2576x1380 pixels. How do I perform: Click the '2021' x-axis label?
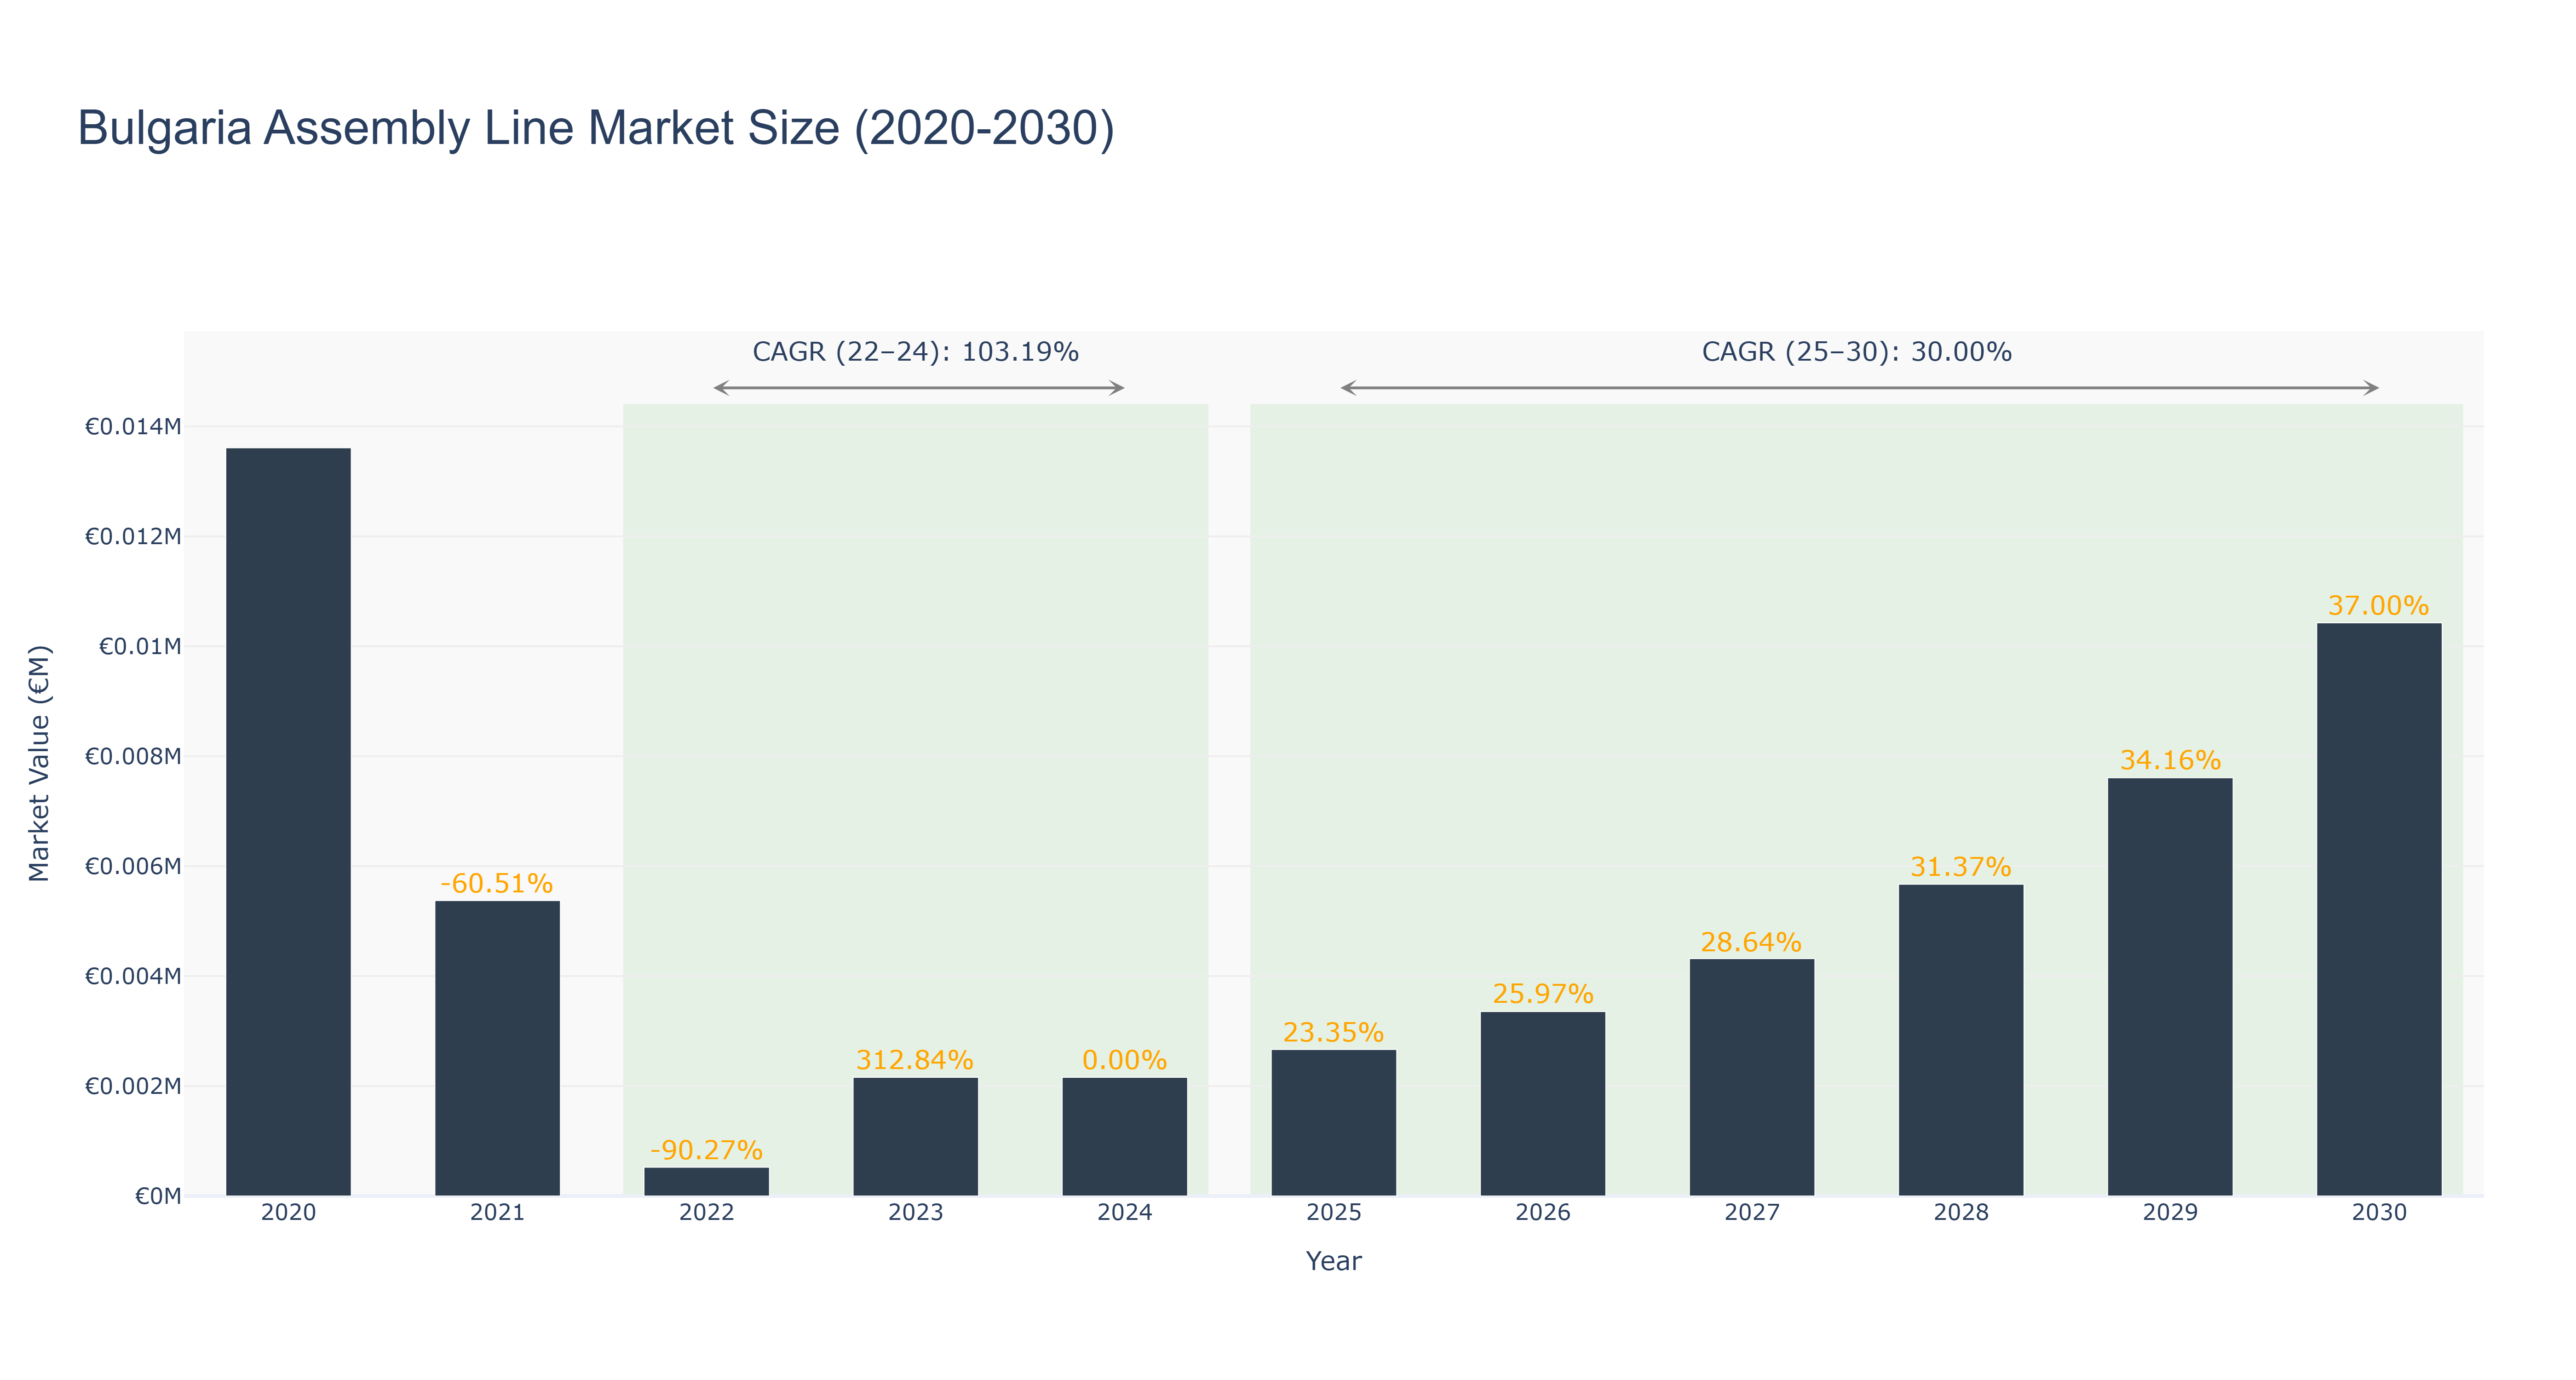497,1212
